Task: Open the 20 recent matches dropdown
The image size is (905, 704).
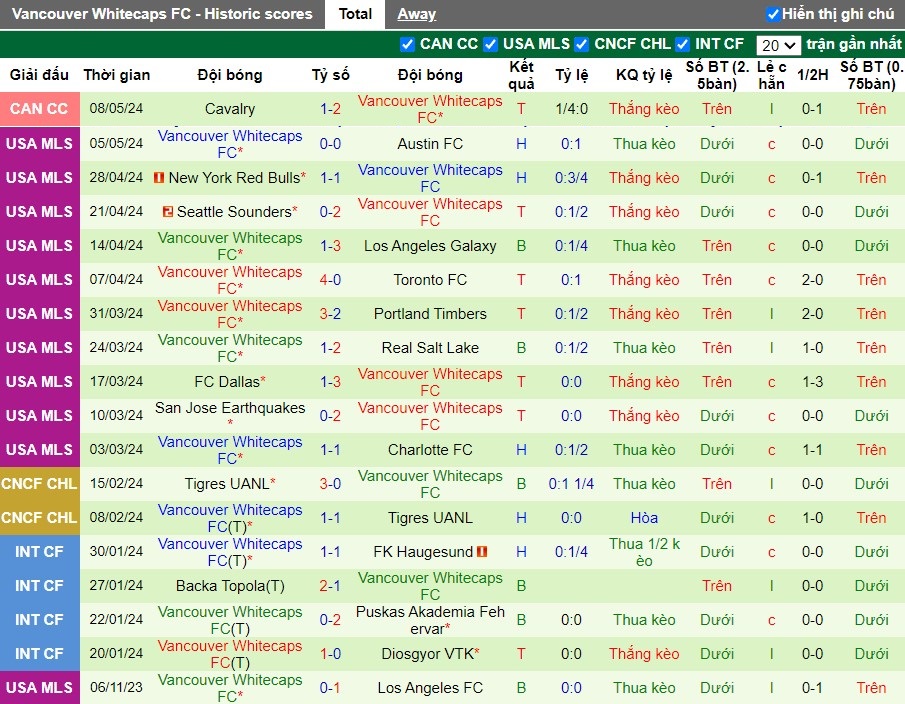Action: [778, 45]
